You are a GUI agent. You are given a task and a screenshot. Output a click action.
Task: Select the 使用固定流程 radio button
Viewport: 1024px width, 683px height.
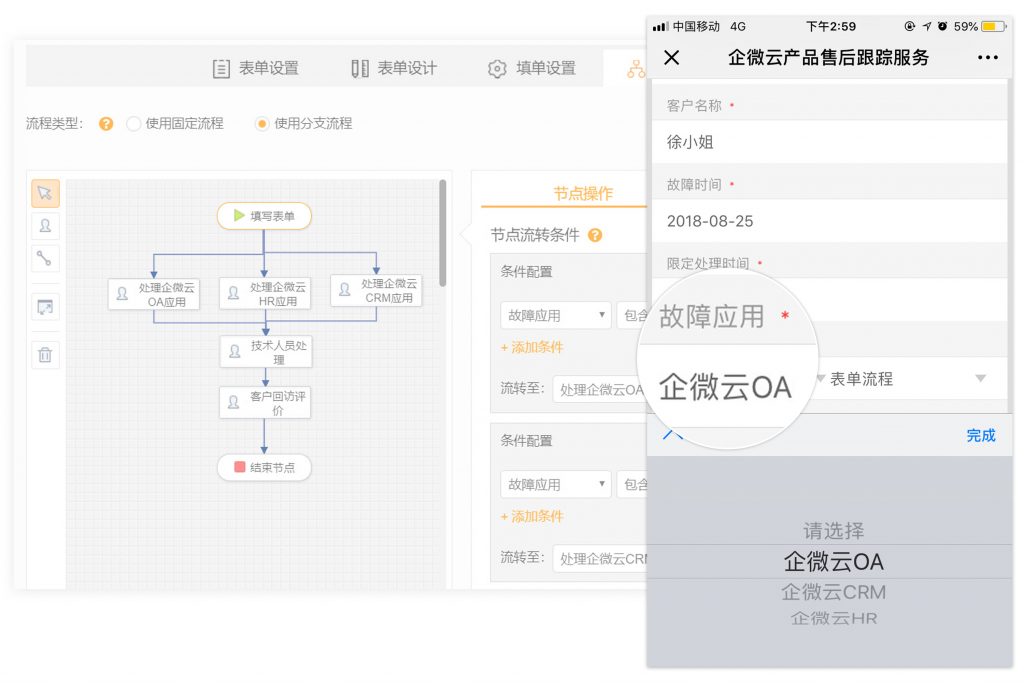[131, 123]
